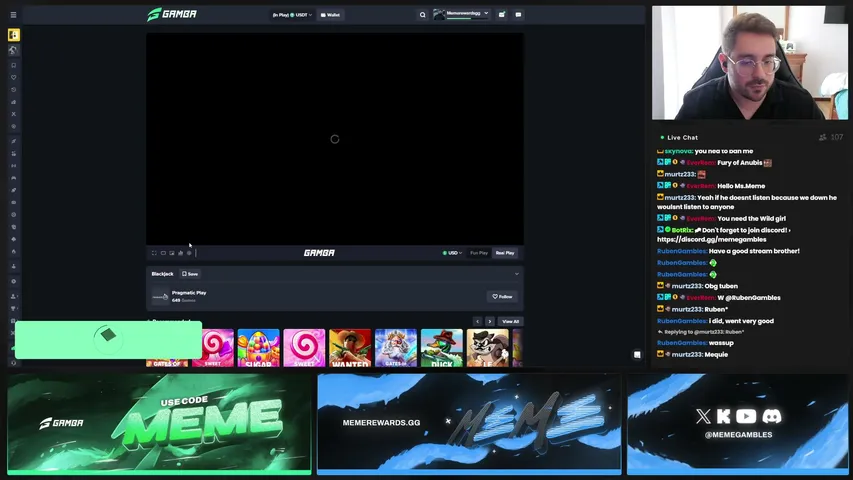Open the recent history clock icon
853x480 pixels.
(x=14, y=90)
